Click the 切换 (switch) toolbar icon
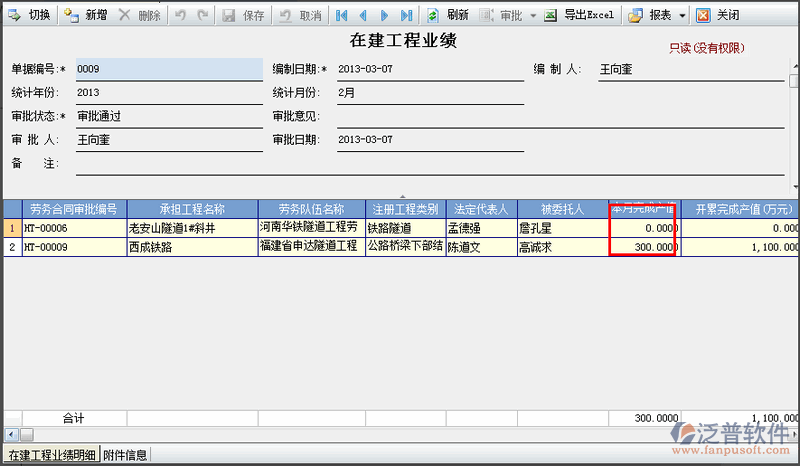The width and height of the screenshot is (800, 466). point(15,15)
